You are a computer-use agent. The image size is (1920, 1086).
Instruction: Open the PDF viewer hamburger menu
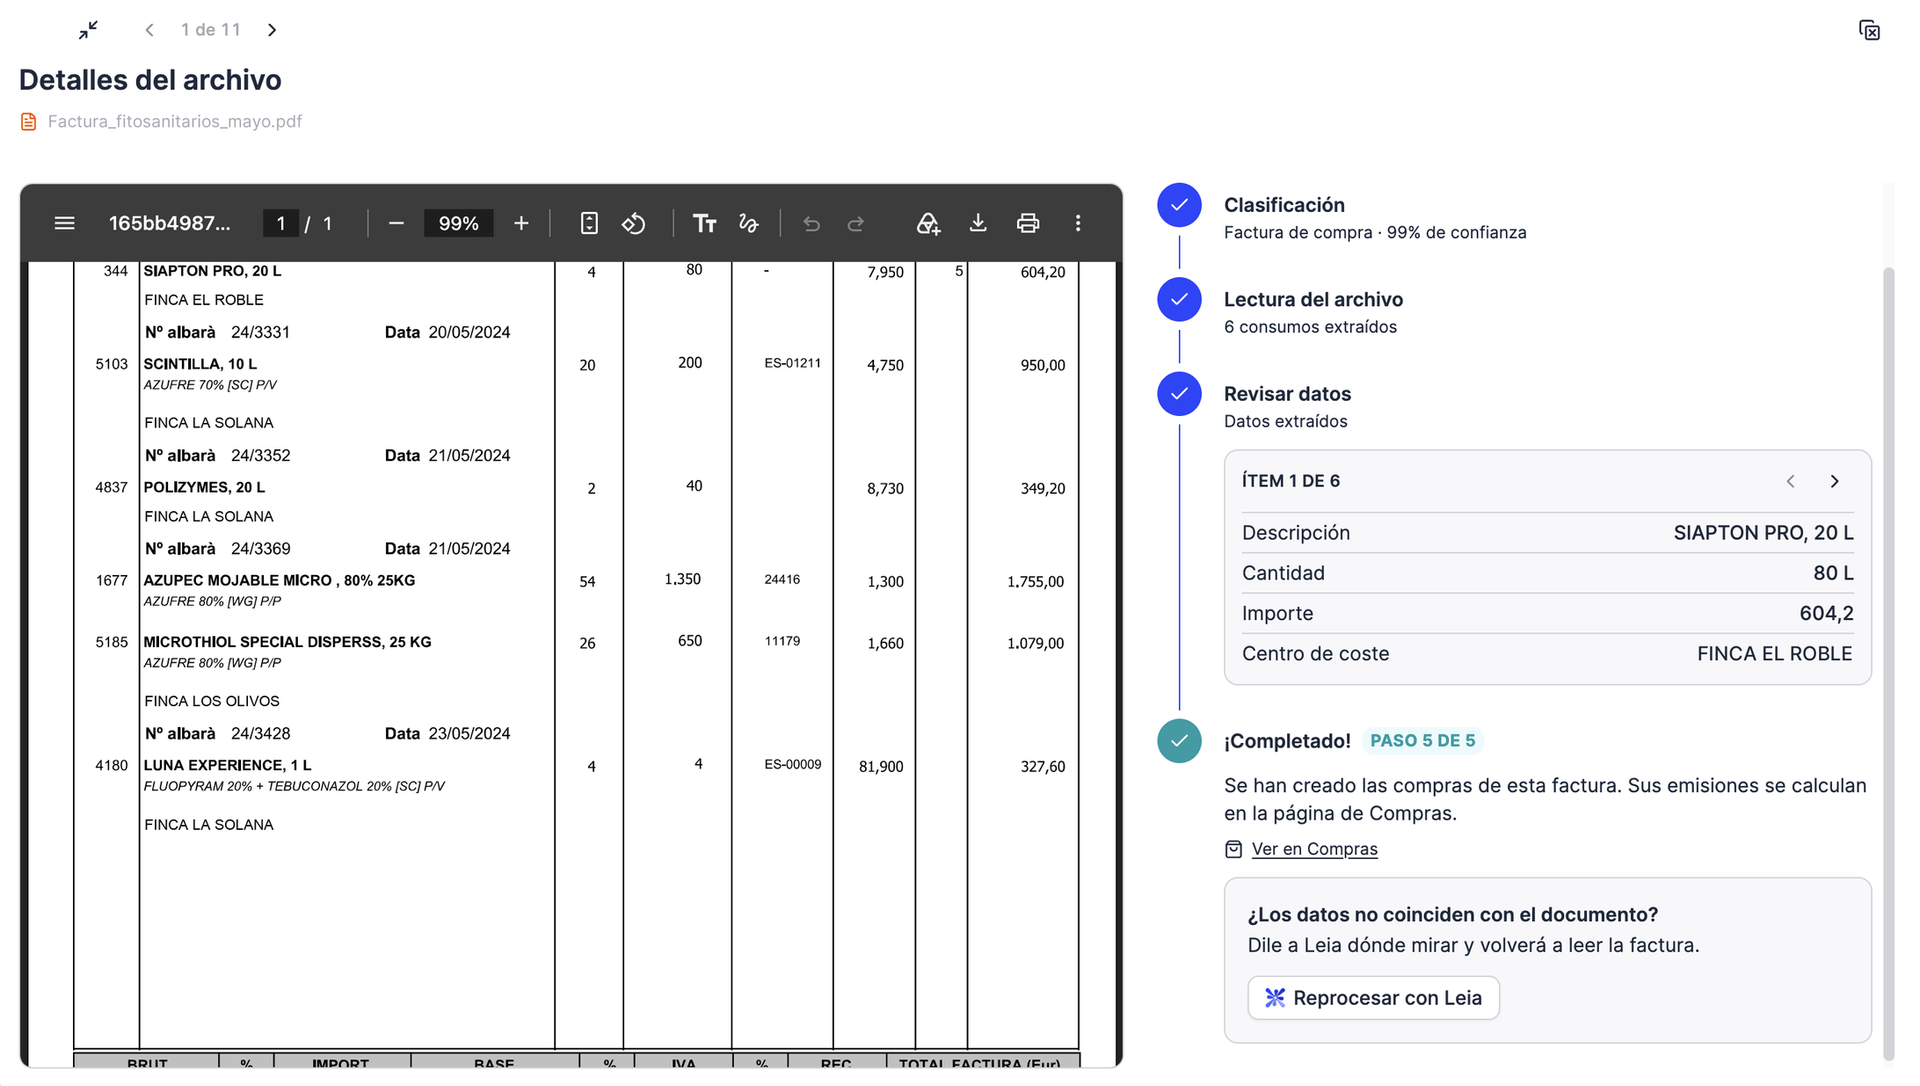(65, 223)
